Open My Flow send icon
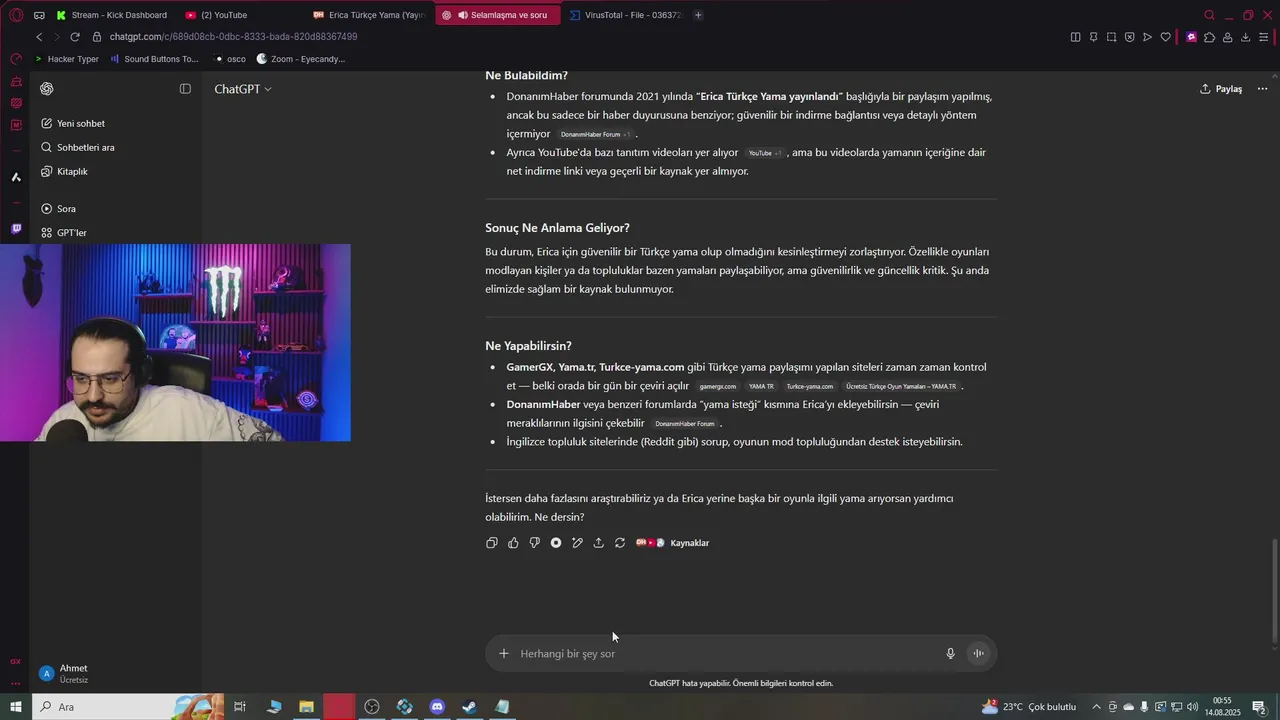 (x=1147, y=37)
